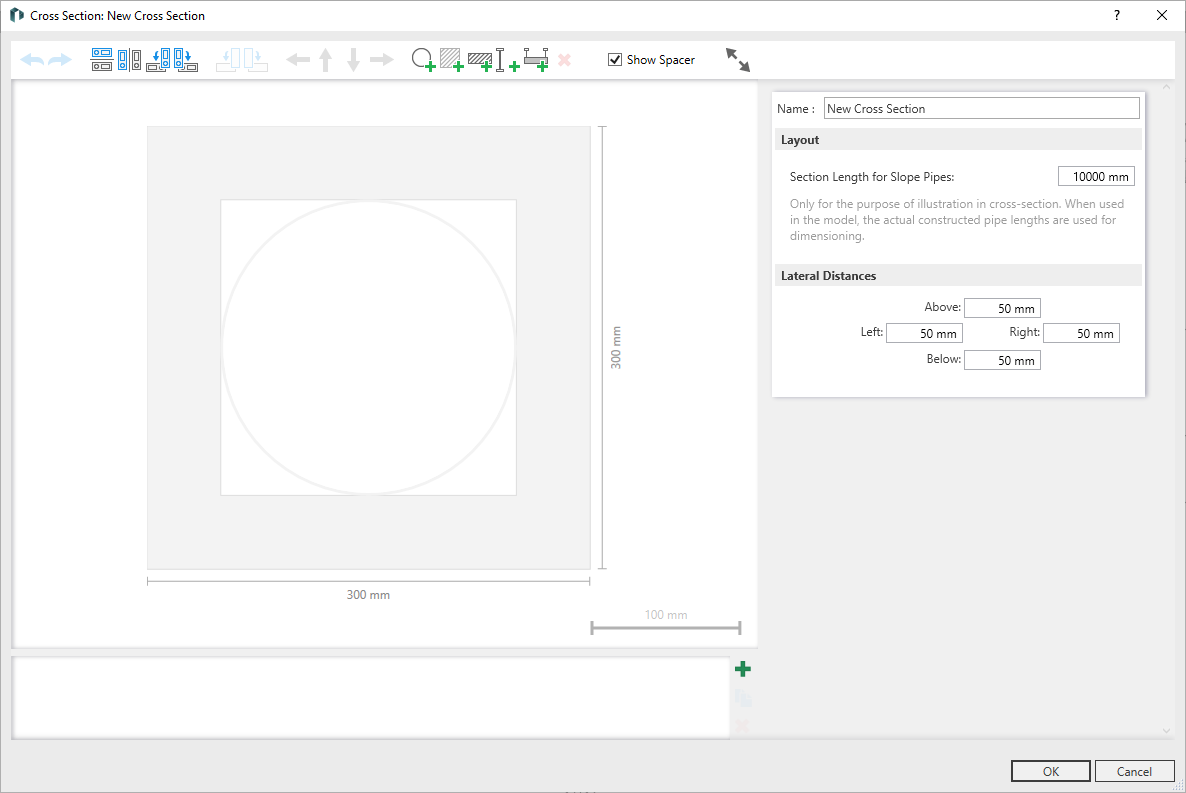Edit Section Length for Slope Pipes field
The image size is (1186, 793).
click(1096, 176)
